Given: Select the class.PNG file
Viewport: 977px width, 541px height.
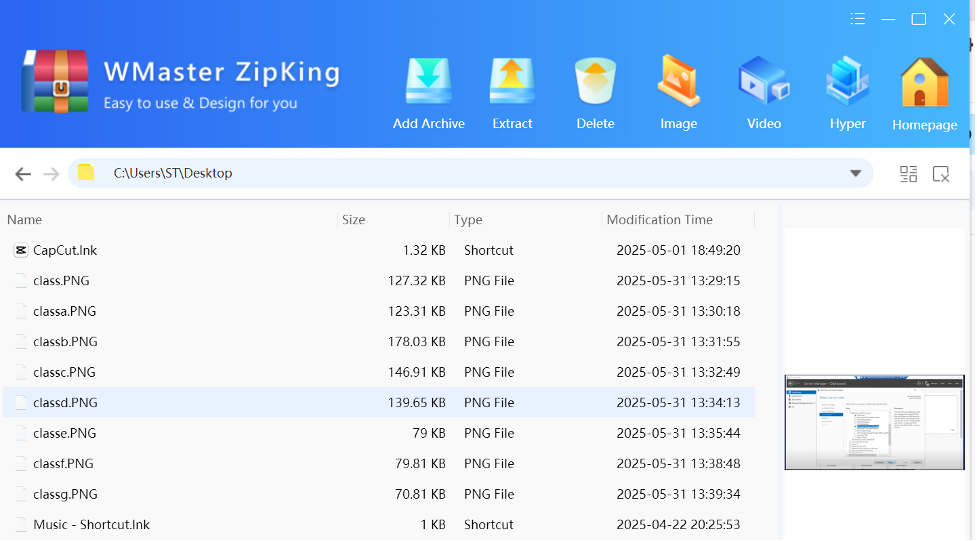Looking at the screenshot, I should 61,281.
